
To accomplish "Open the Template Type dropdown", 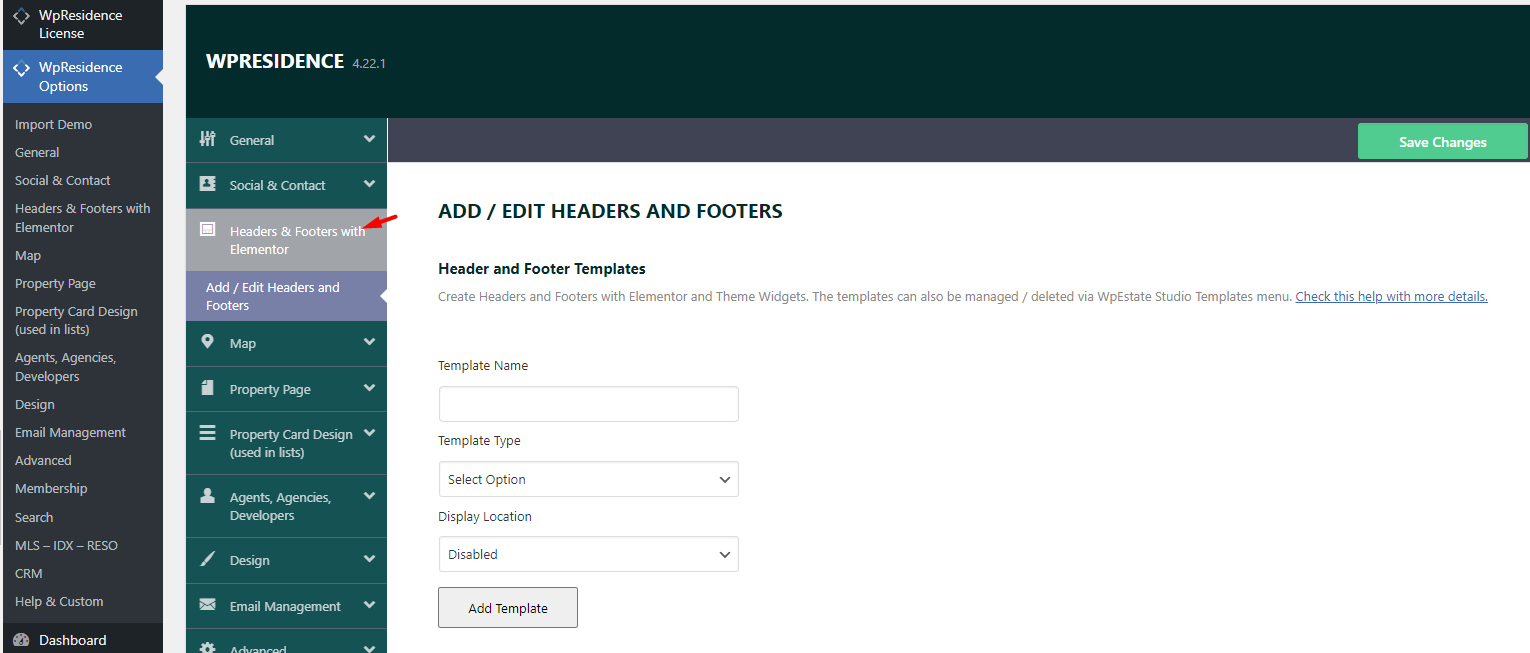I will [587, 479].
